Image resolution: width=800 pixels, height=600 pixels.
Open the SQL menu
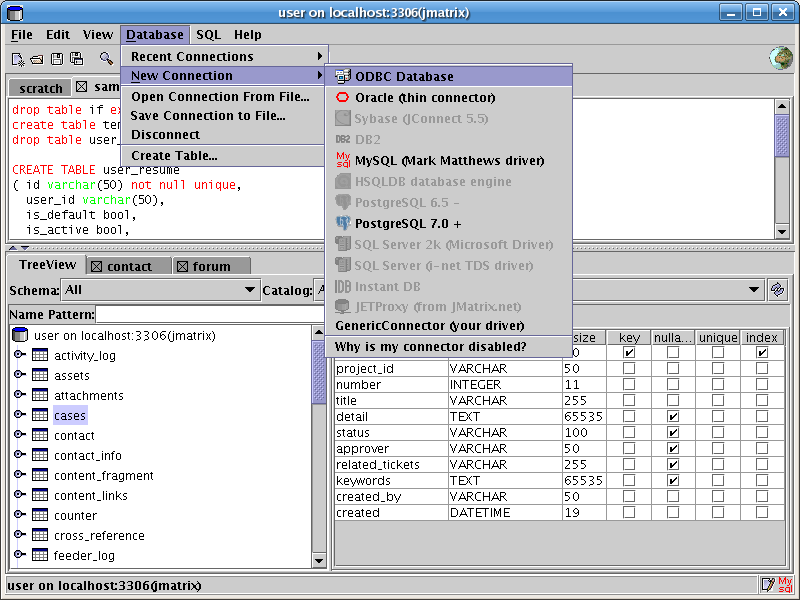[x=209, y=35]
